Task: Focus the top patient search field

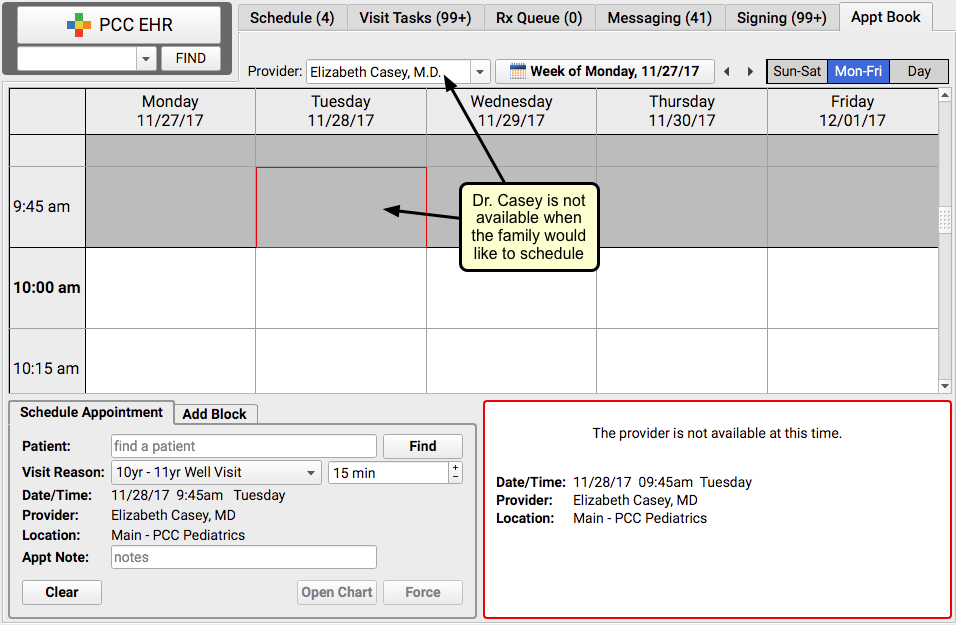Action: 77,59
